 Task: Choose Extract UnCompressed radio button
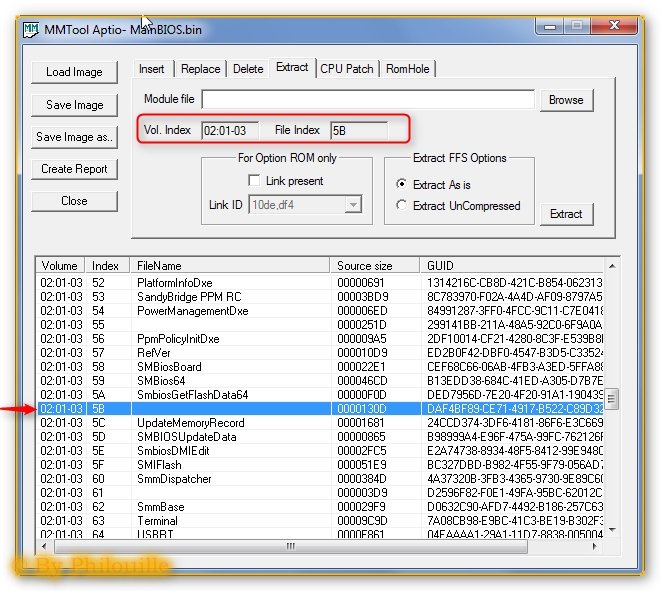(402, 205)
